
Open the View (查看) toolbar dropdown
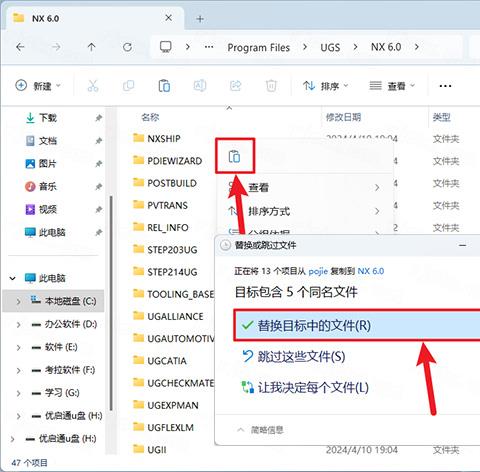click(x=392, y=86)
